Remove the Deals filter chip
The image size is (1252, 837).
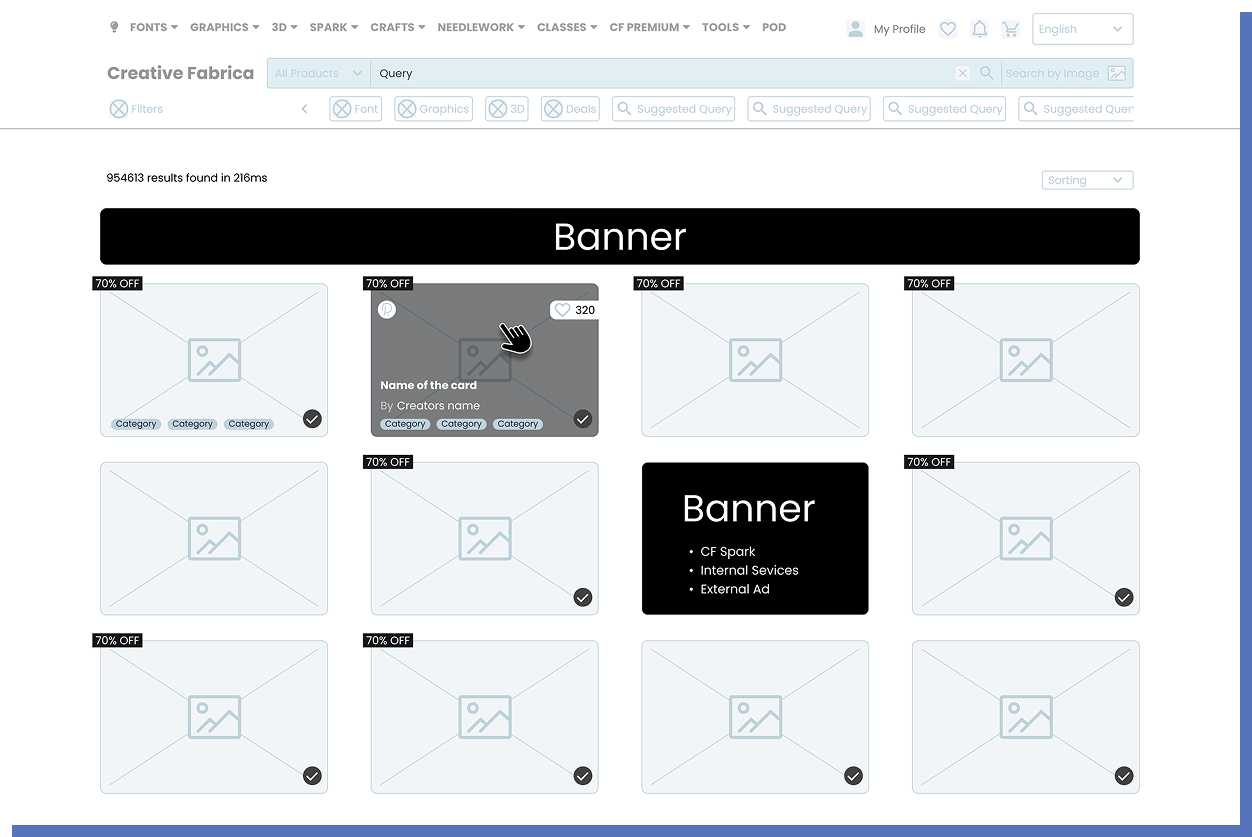click(x=555, y=108)
